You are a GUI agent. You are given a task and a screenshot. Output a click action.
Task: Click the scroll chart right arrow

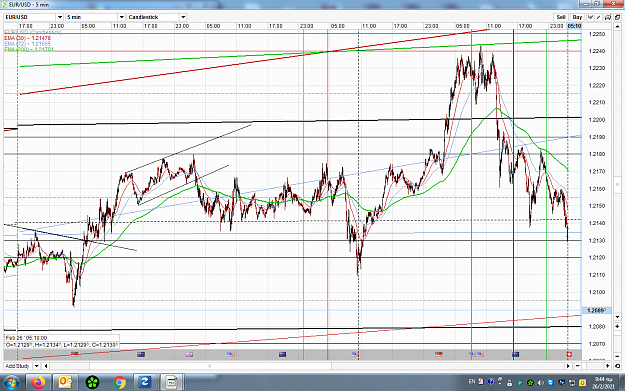tap(568, 366)
